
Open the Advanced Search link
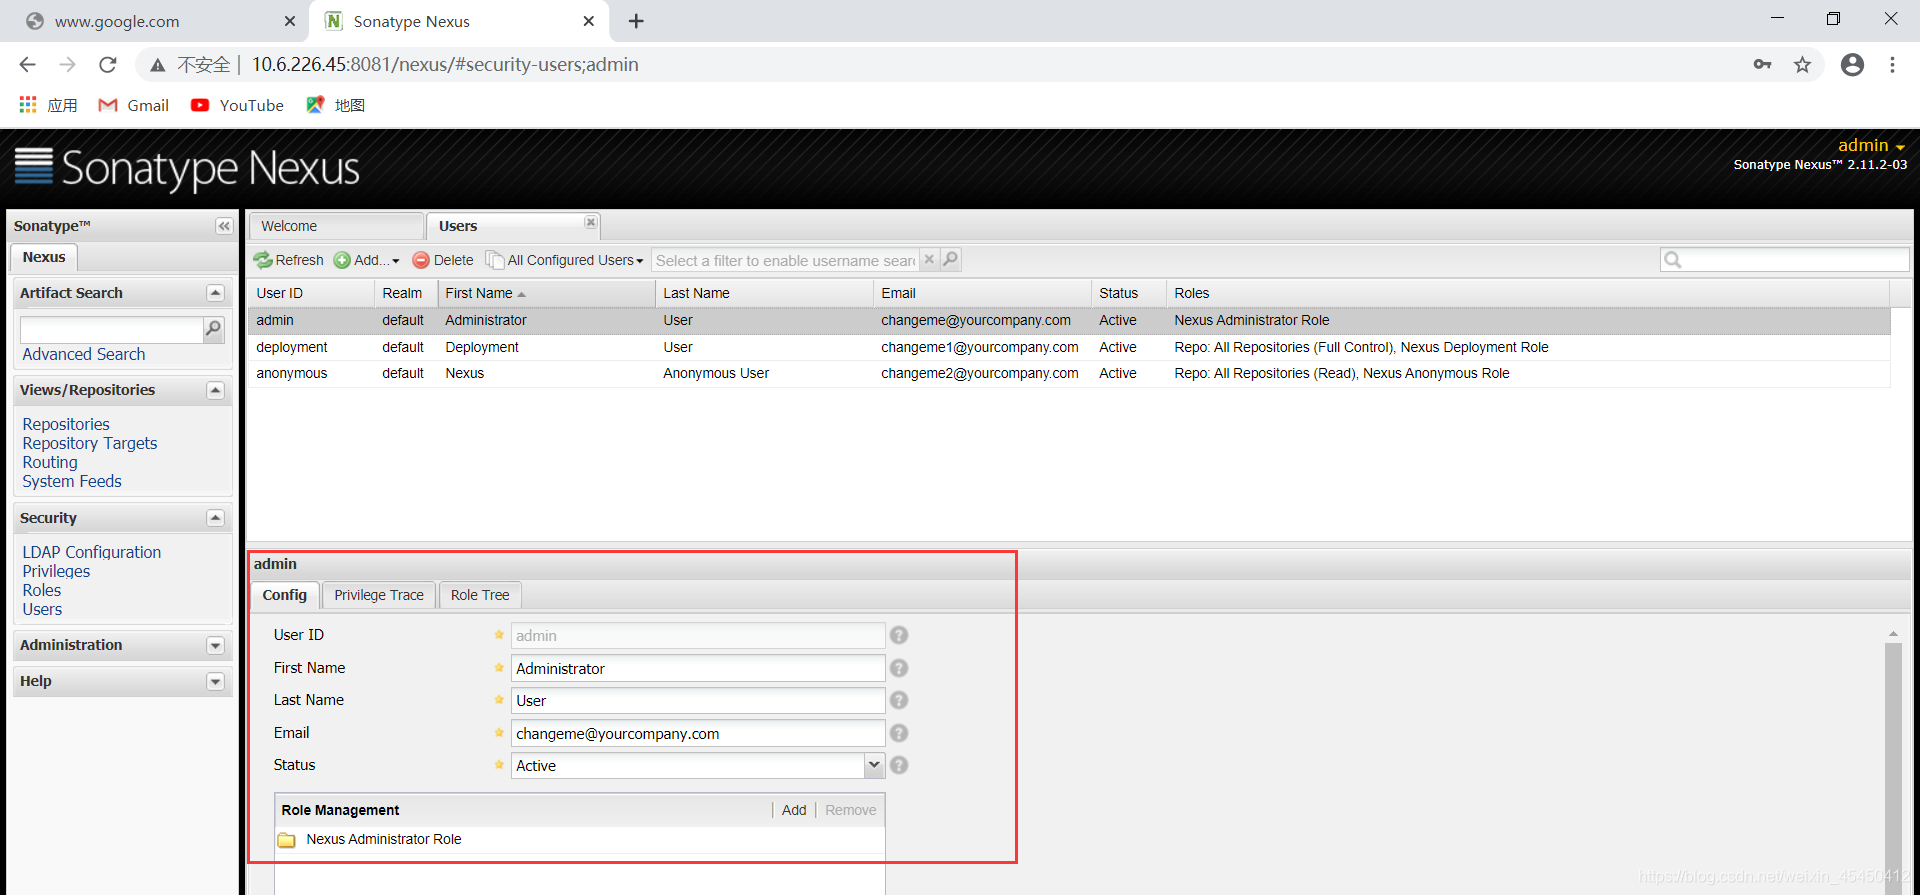coord(84,354)
